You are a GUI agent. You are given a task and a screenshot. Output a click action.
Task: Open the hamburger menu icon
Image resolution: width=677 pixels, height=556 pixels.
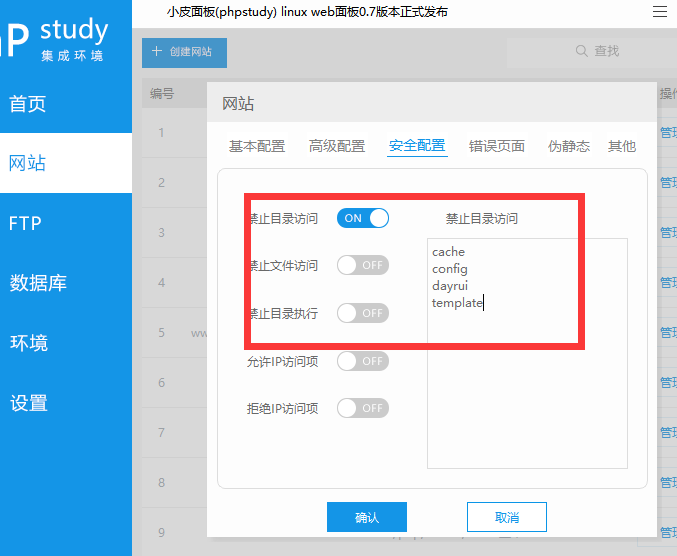(659, 11)
